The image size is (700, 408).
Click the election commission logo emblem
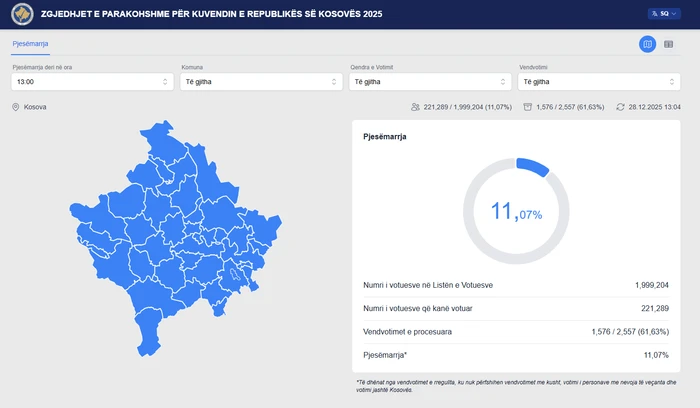click(21, 15)
